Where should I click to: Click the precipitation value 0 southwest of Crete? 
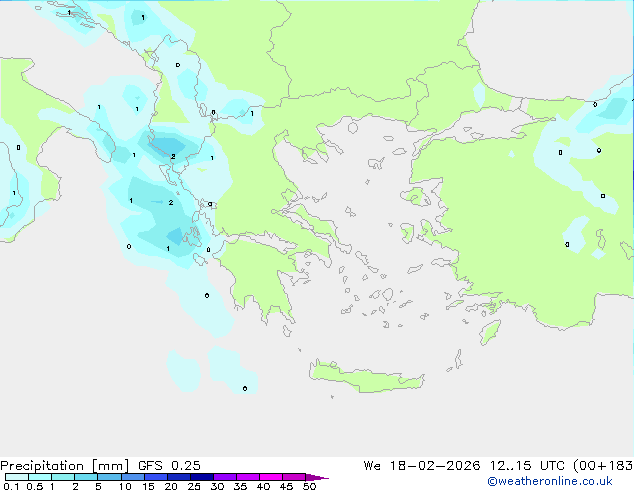[x=245, y=389]
